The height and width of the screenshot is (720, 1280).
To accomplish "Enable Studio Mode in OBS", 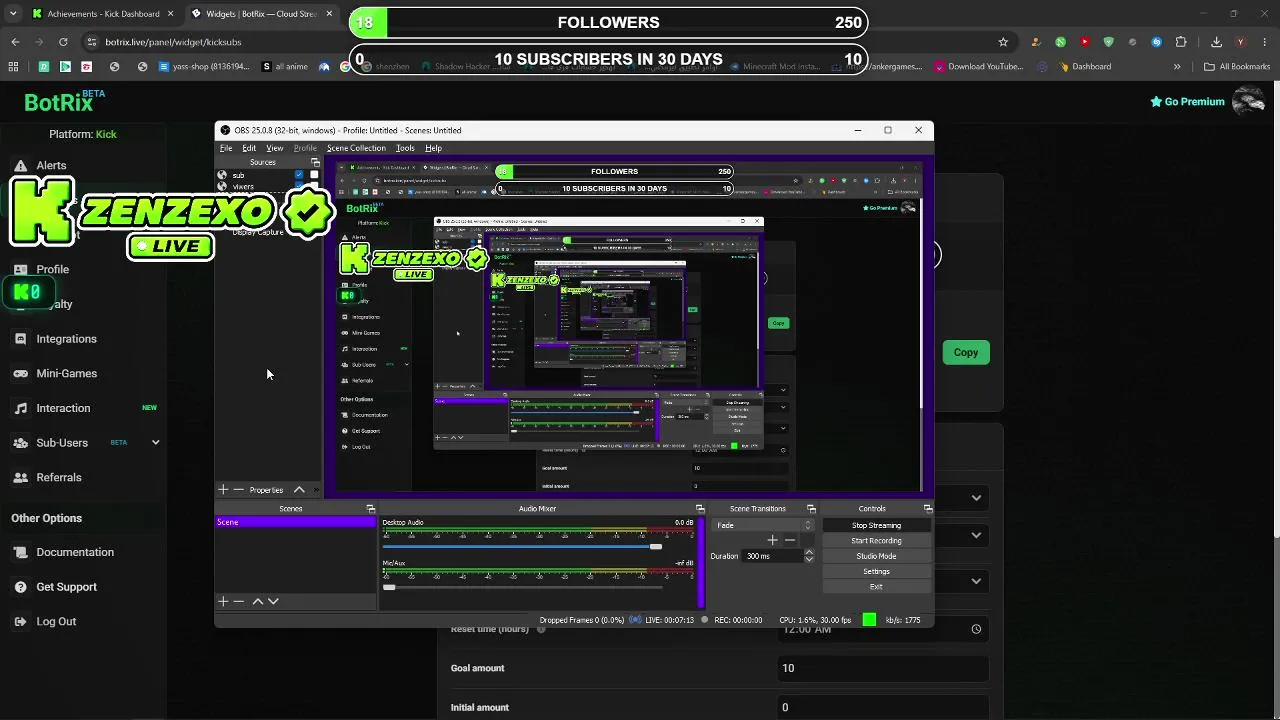I will click(x=876, y=556).
